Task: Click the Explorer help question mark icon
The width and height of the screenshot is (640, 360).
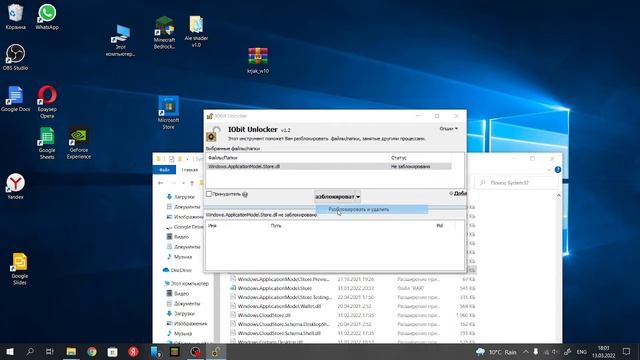Action: [558, 169]
